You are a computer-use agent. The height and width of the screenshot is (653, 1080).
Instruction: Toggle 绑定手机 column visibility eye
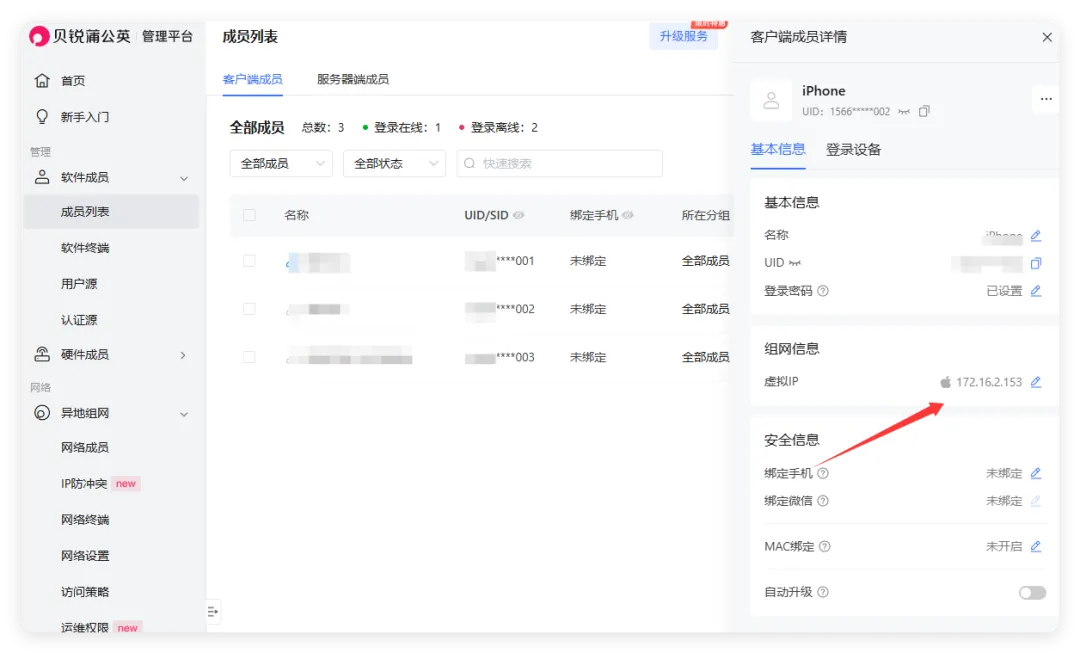tap(627, 215)
